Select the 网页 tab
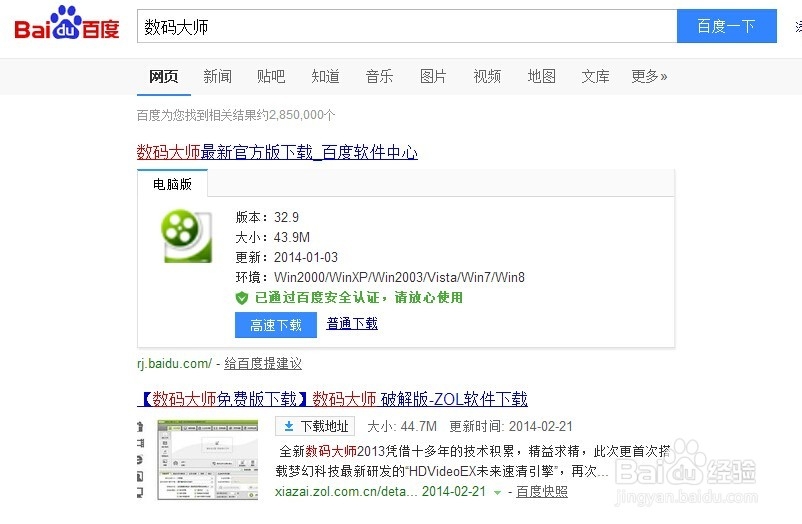The height and width of the screenshot is (524, 802). (164, 77)
